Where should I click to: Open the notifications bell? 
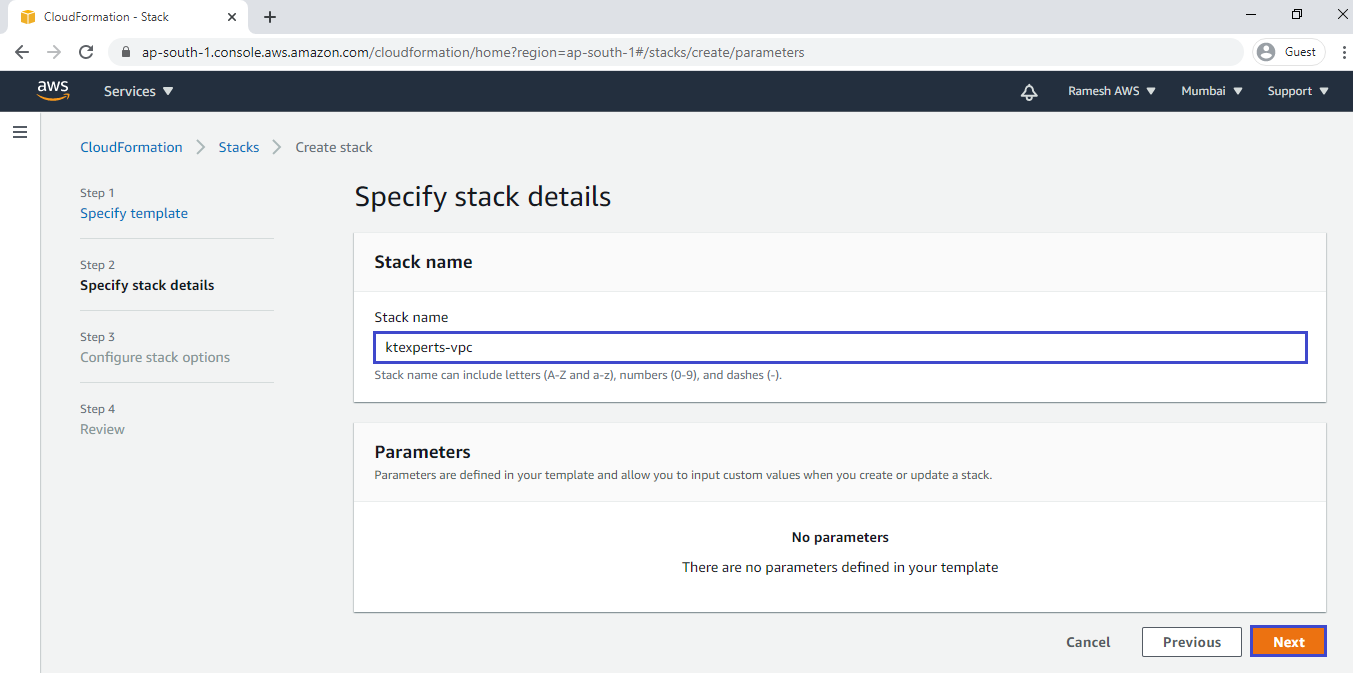[x=1029, y=92]
